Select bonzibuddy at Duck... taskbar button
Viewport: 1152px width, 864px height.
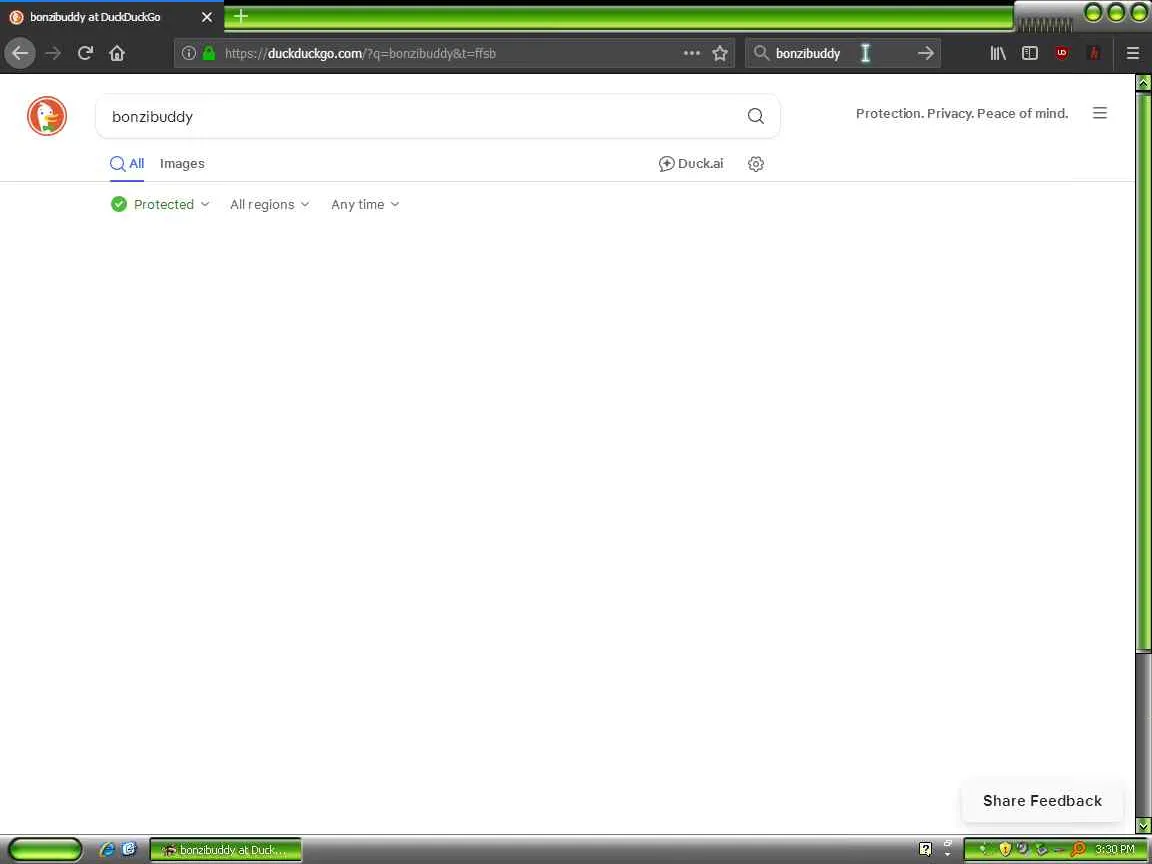tap(226, 850)
